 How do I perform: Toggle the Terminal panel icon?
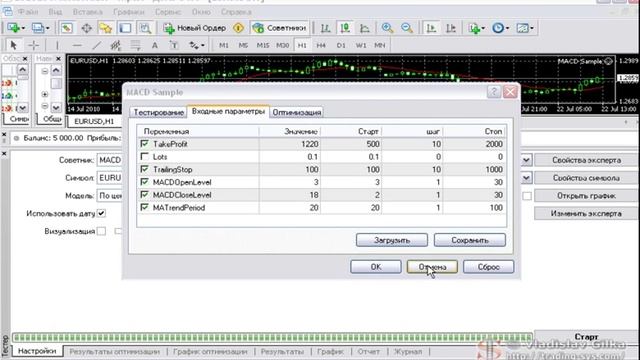tap(125, 28)
